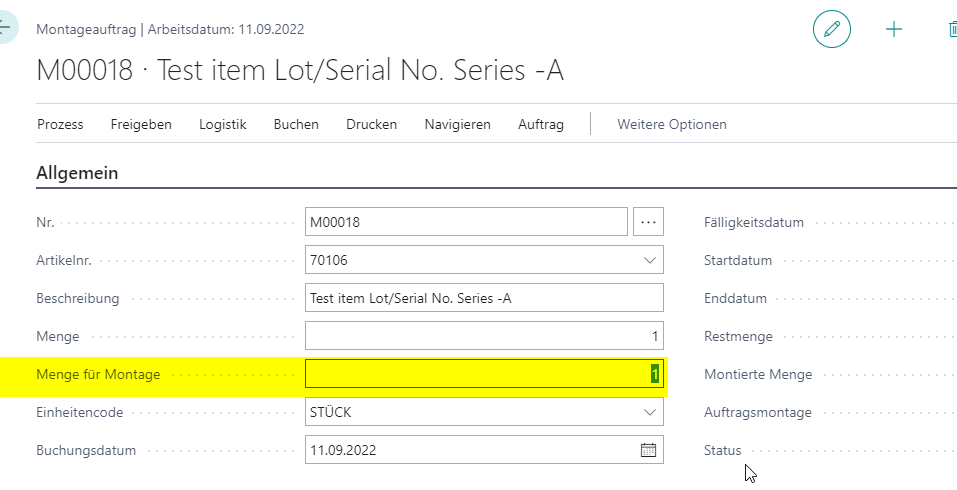Click the Beschreibung text field
The height and width of the screenshot is (490, 957).
point(484,298)
